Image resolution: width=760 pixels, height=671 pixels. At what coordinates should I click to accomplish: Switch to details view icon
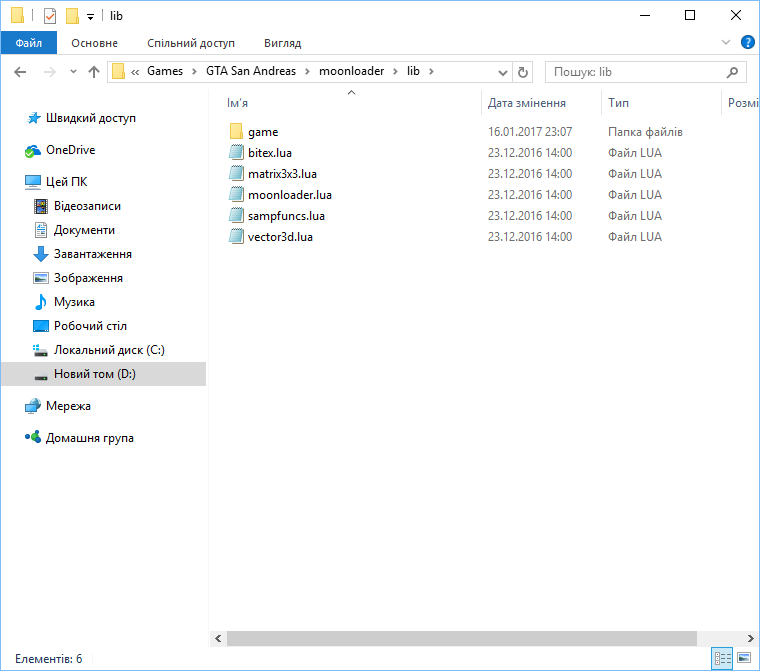pos(722,658)
